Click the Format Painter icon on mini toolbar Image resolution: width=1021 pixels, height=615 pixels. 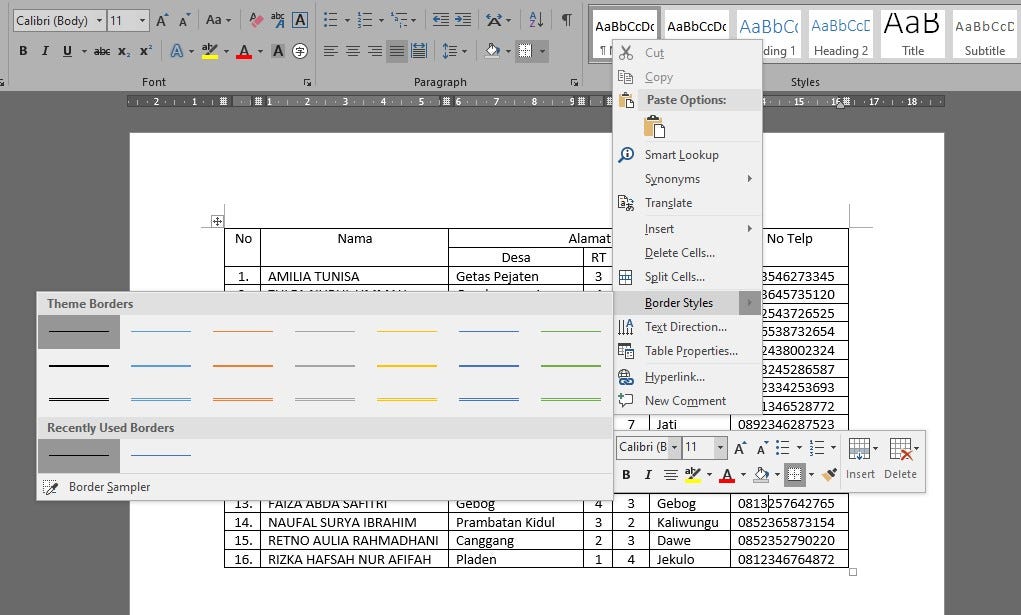(827, 474)
